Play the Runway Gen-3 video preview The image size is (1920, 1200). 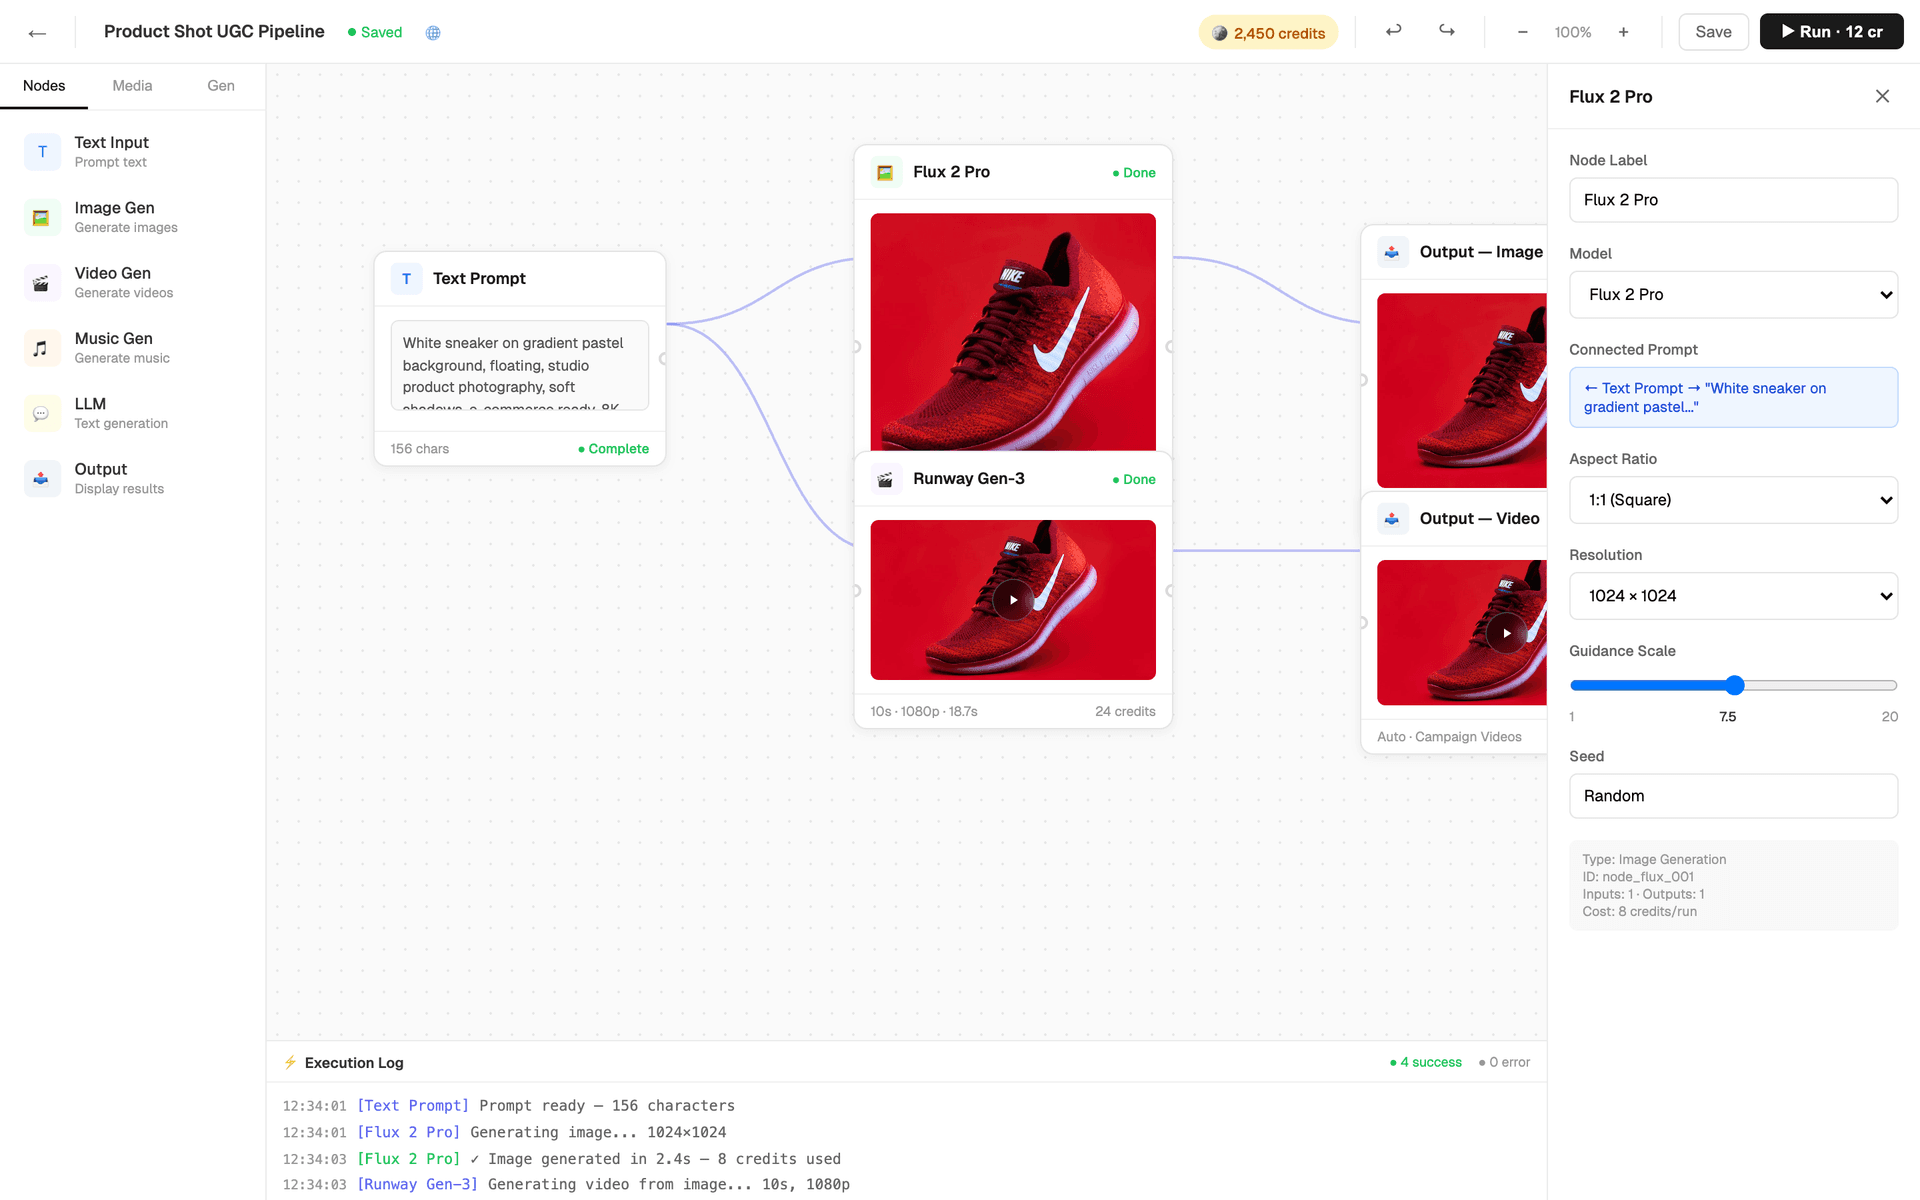[1013, 600]
